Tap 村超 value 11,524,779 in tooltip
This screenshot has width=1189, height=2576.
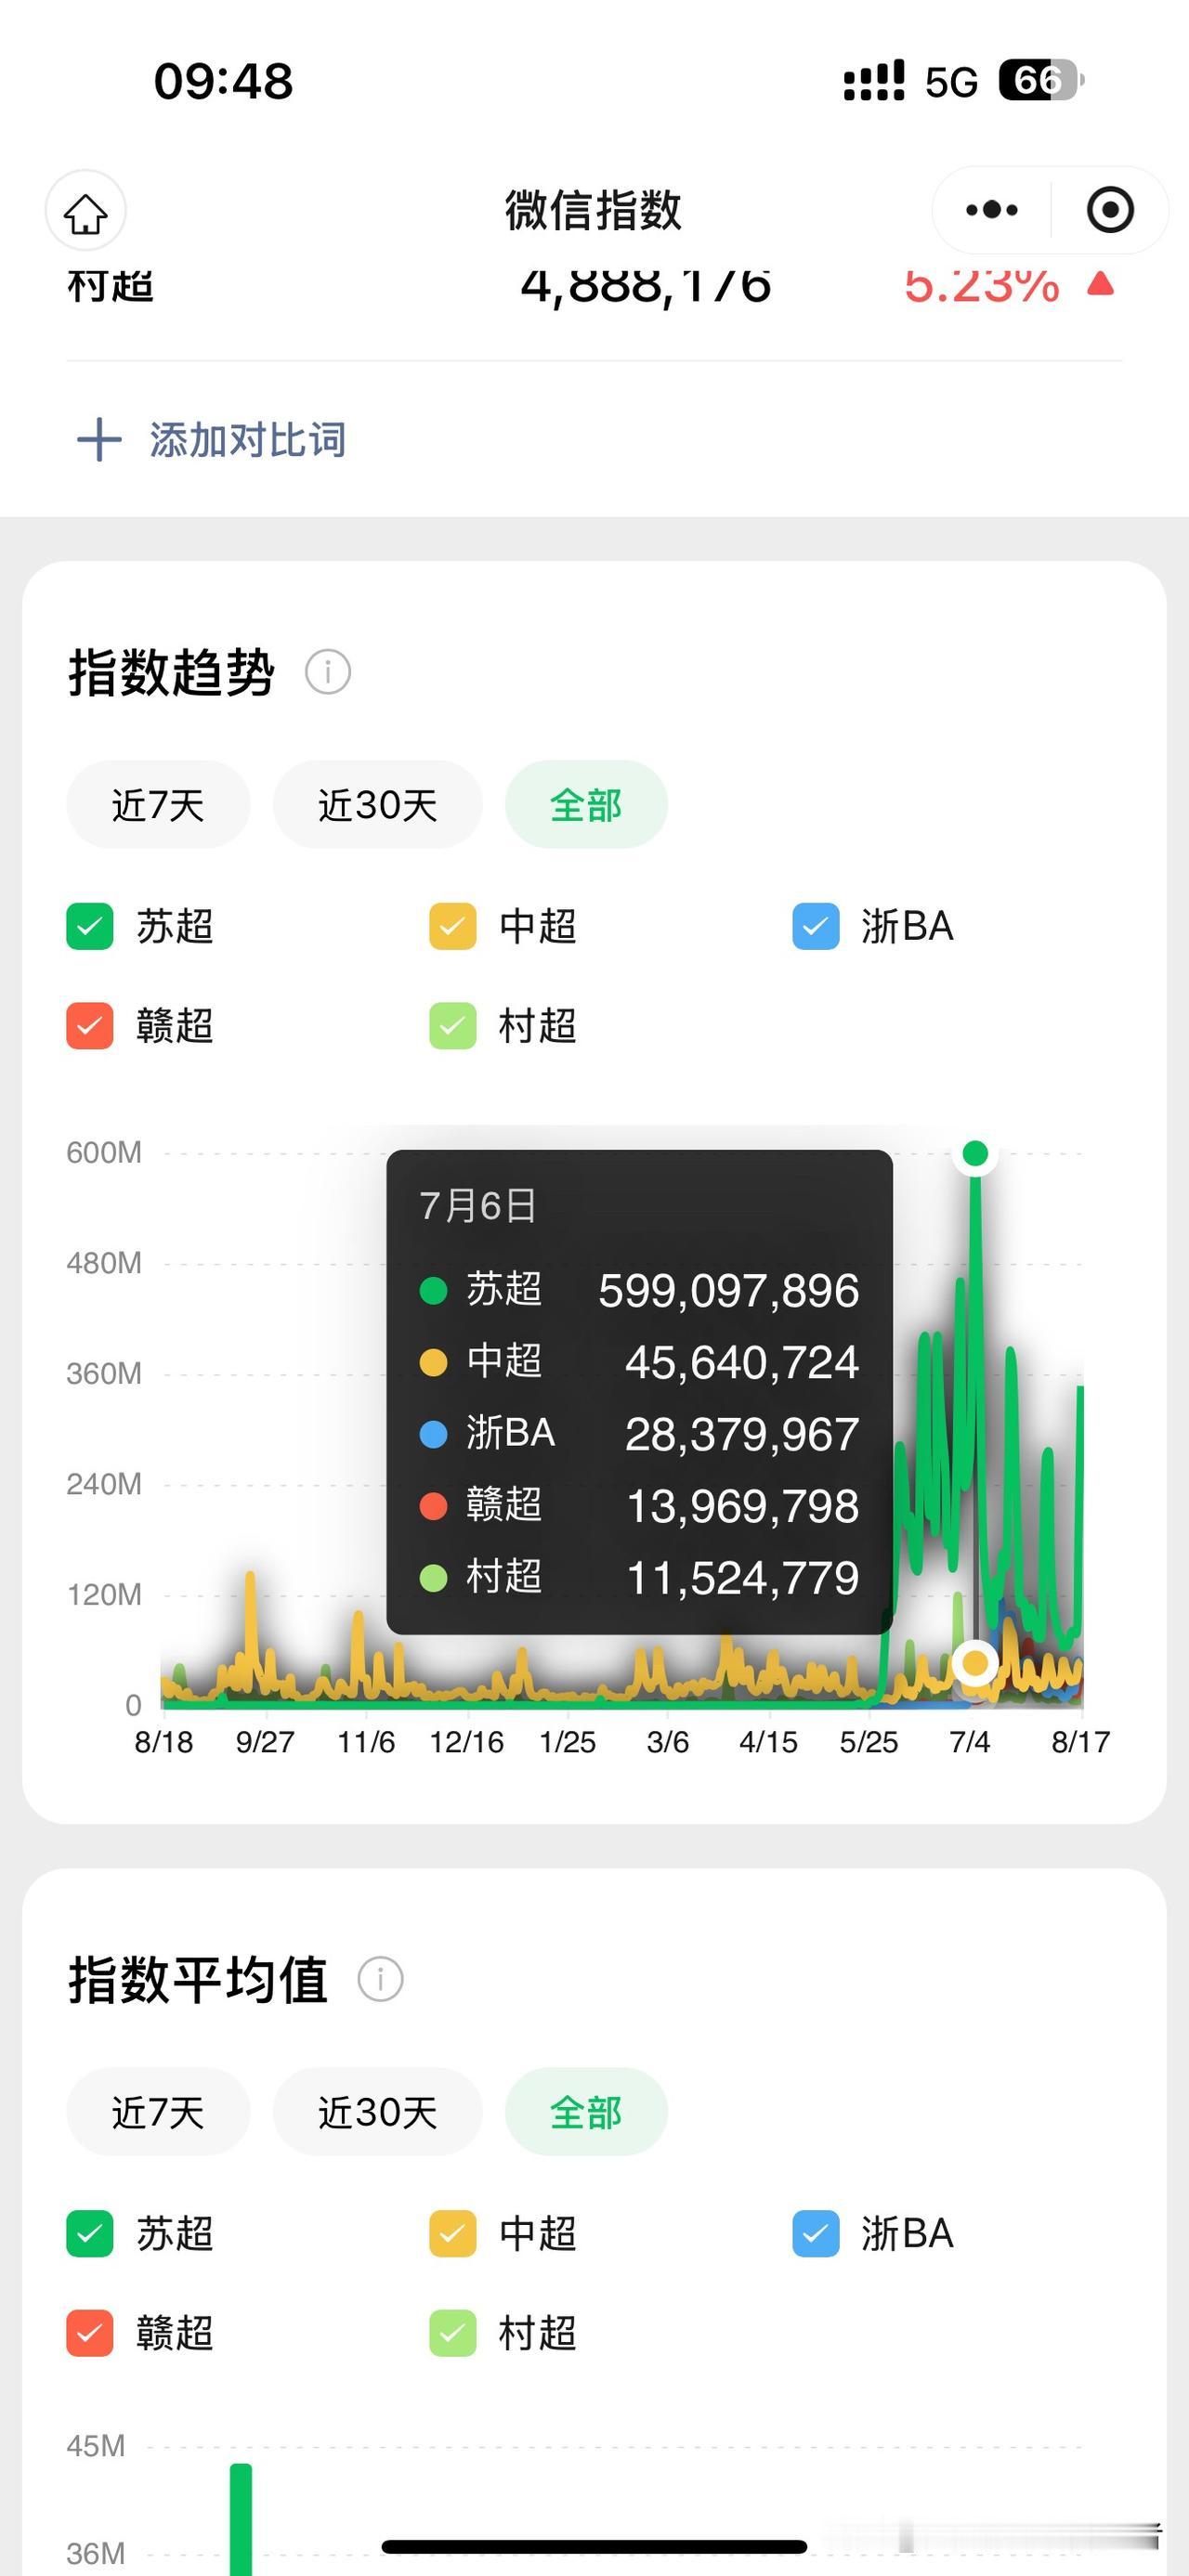click(742, 1578)
